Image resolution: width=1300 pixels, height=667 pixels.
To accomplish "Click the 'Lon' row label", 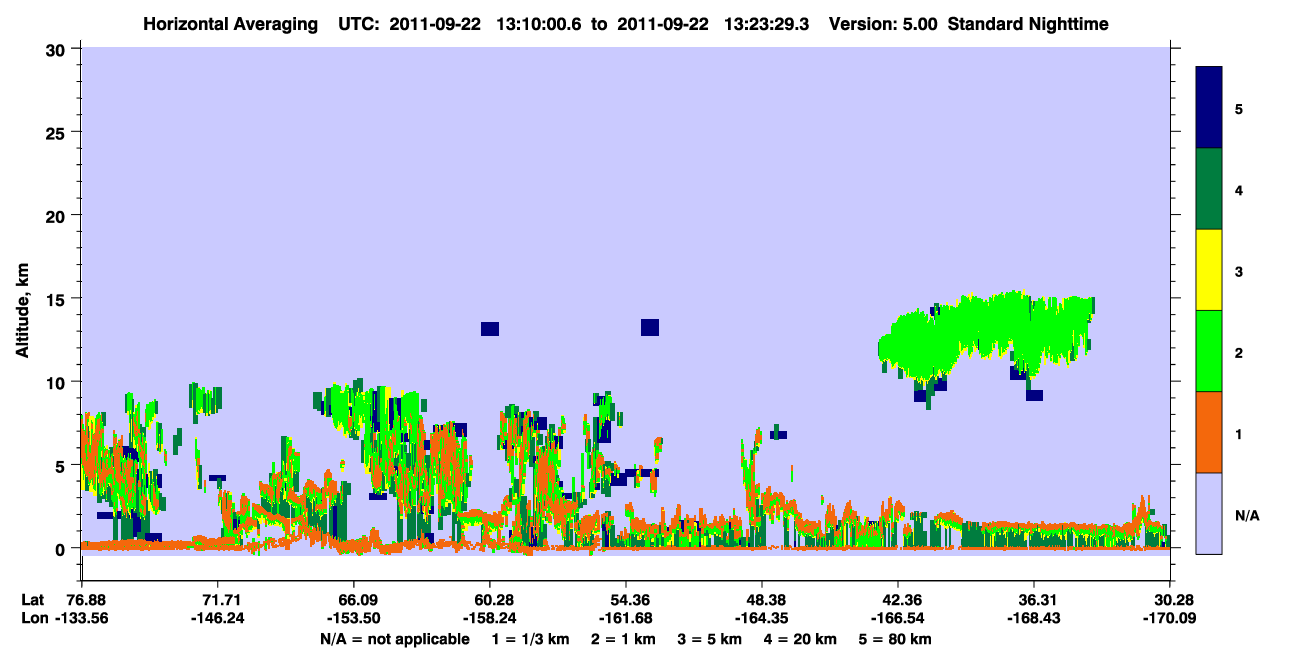I will (34, 617).
